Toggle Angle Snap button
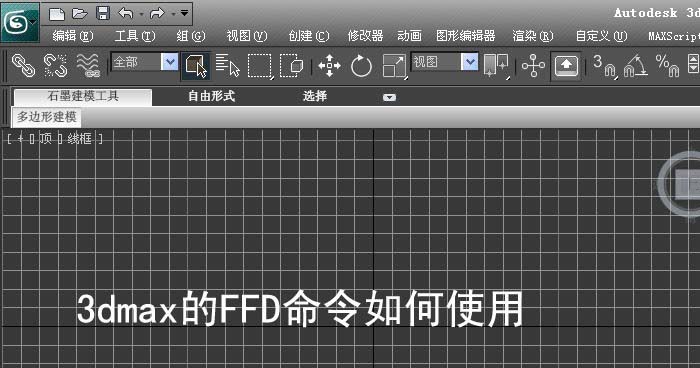 636,66
